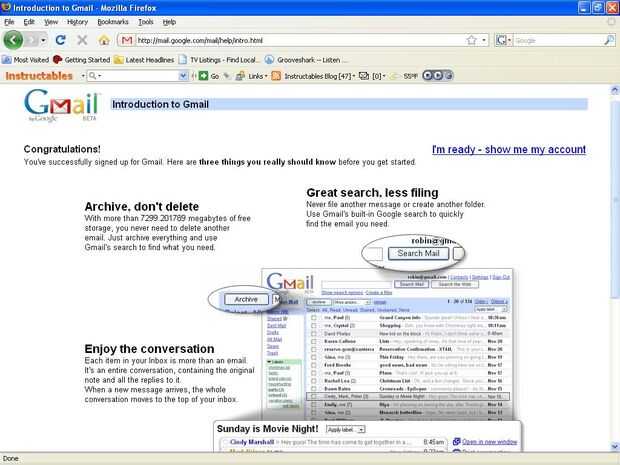Click the envelope mail notifier icon
The width and height of the screenshot is (620, 465).
364,76
